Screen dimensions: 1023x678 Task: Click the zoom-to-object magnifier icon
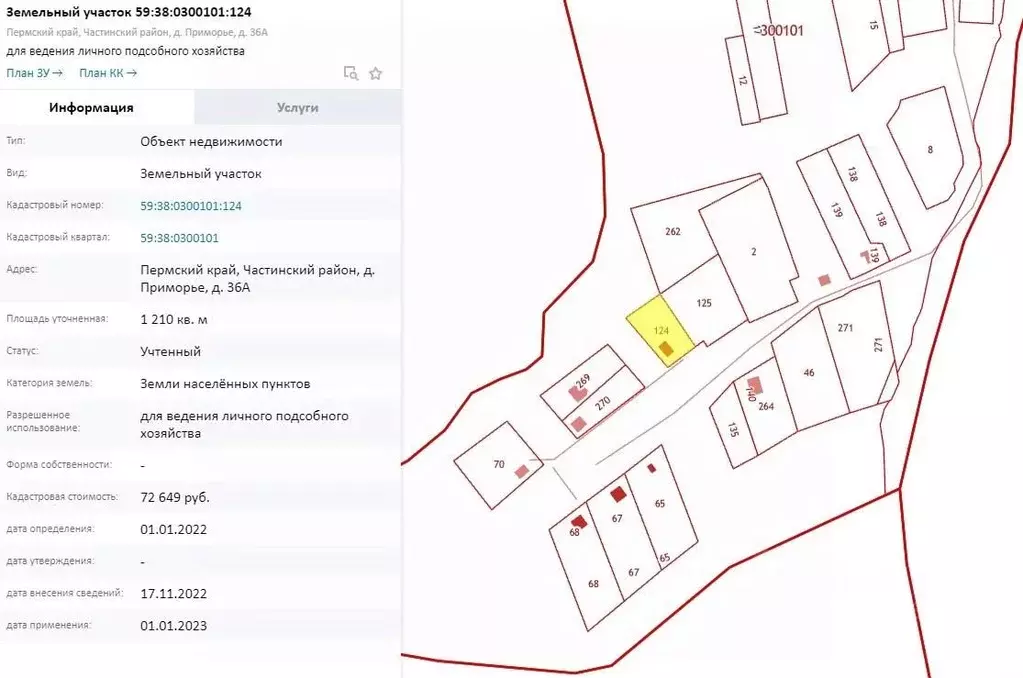(350, 73)
